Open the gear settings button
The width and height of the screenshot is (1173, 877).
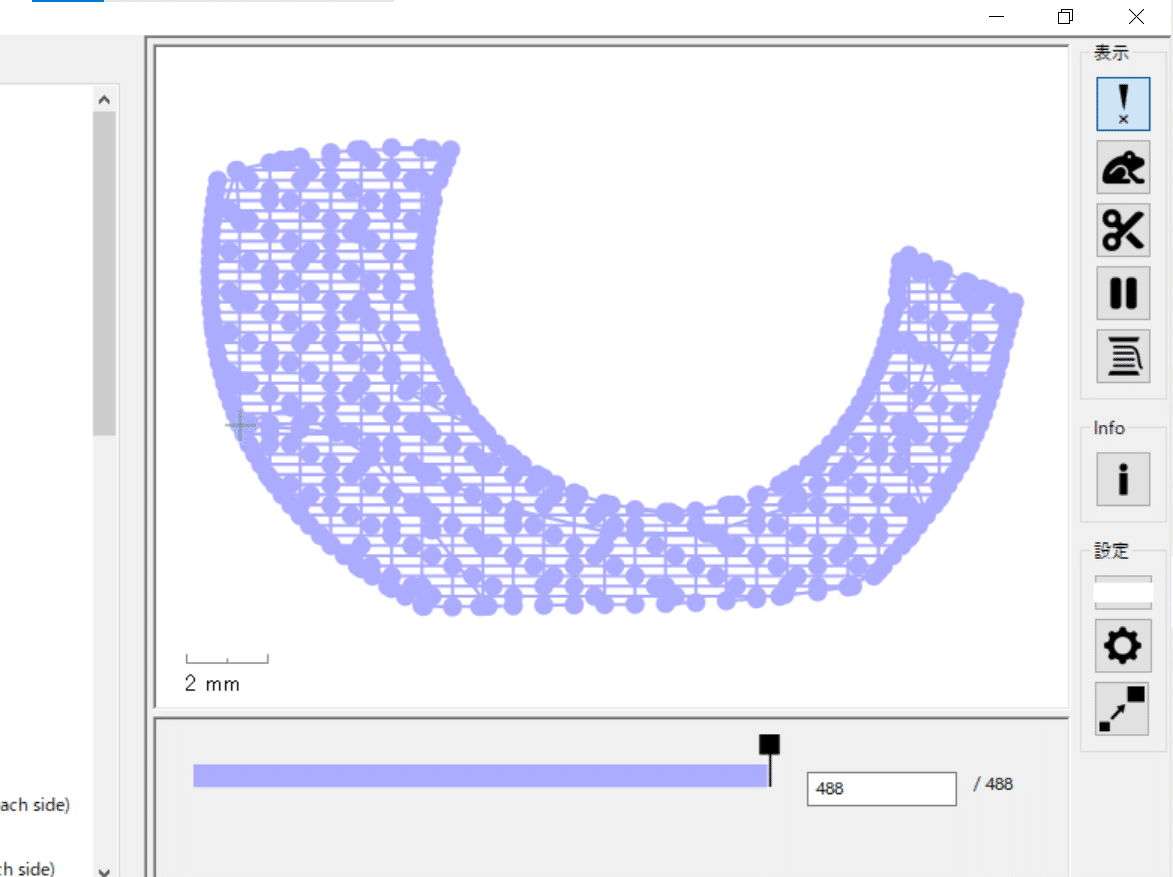coord(1123,645)
